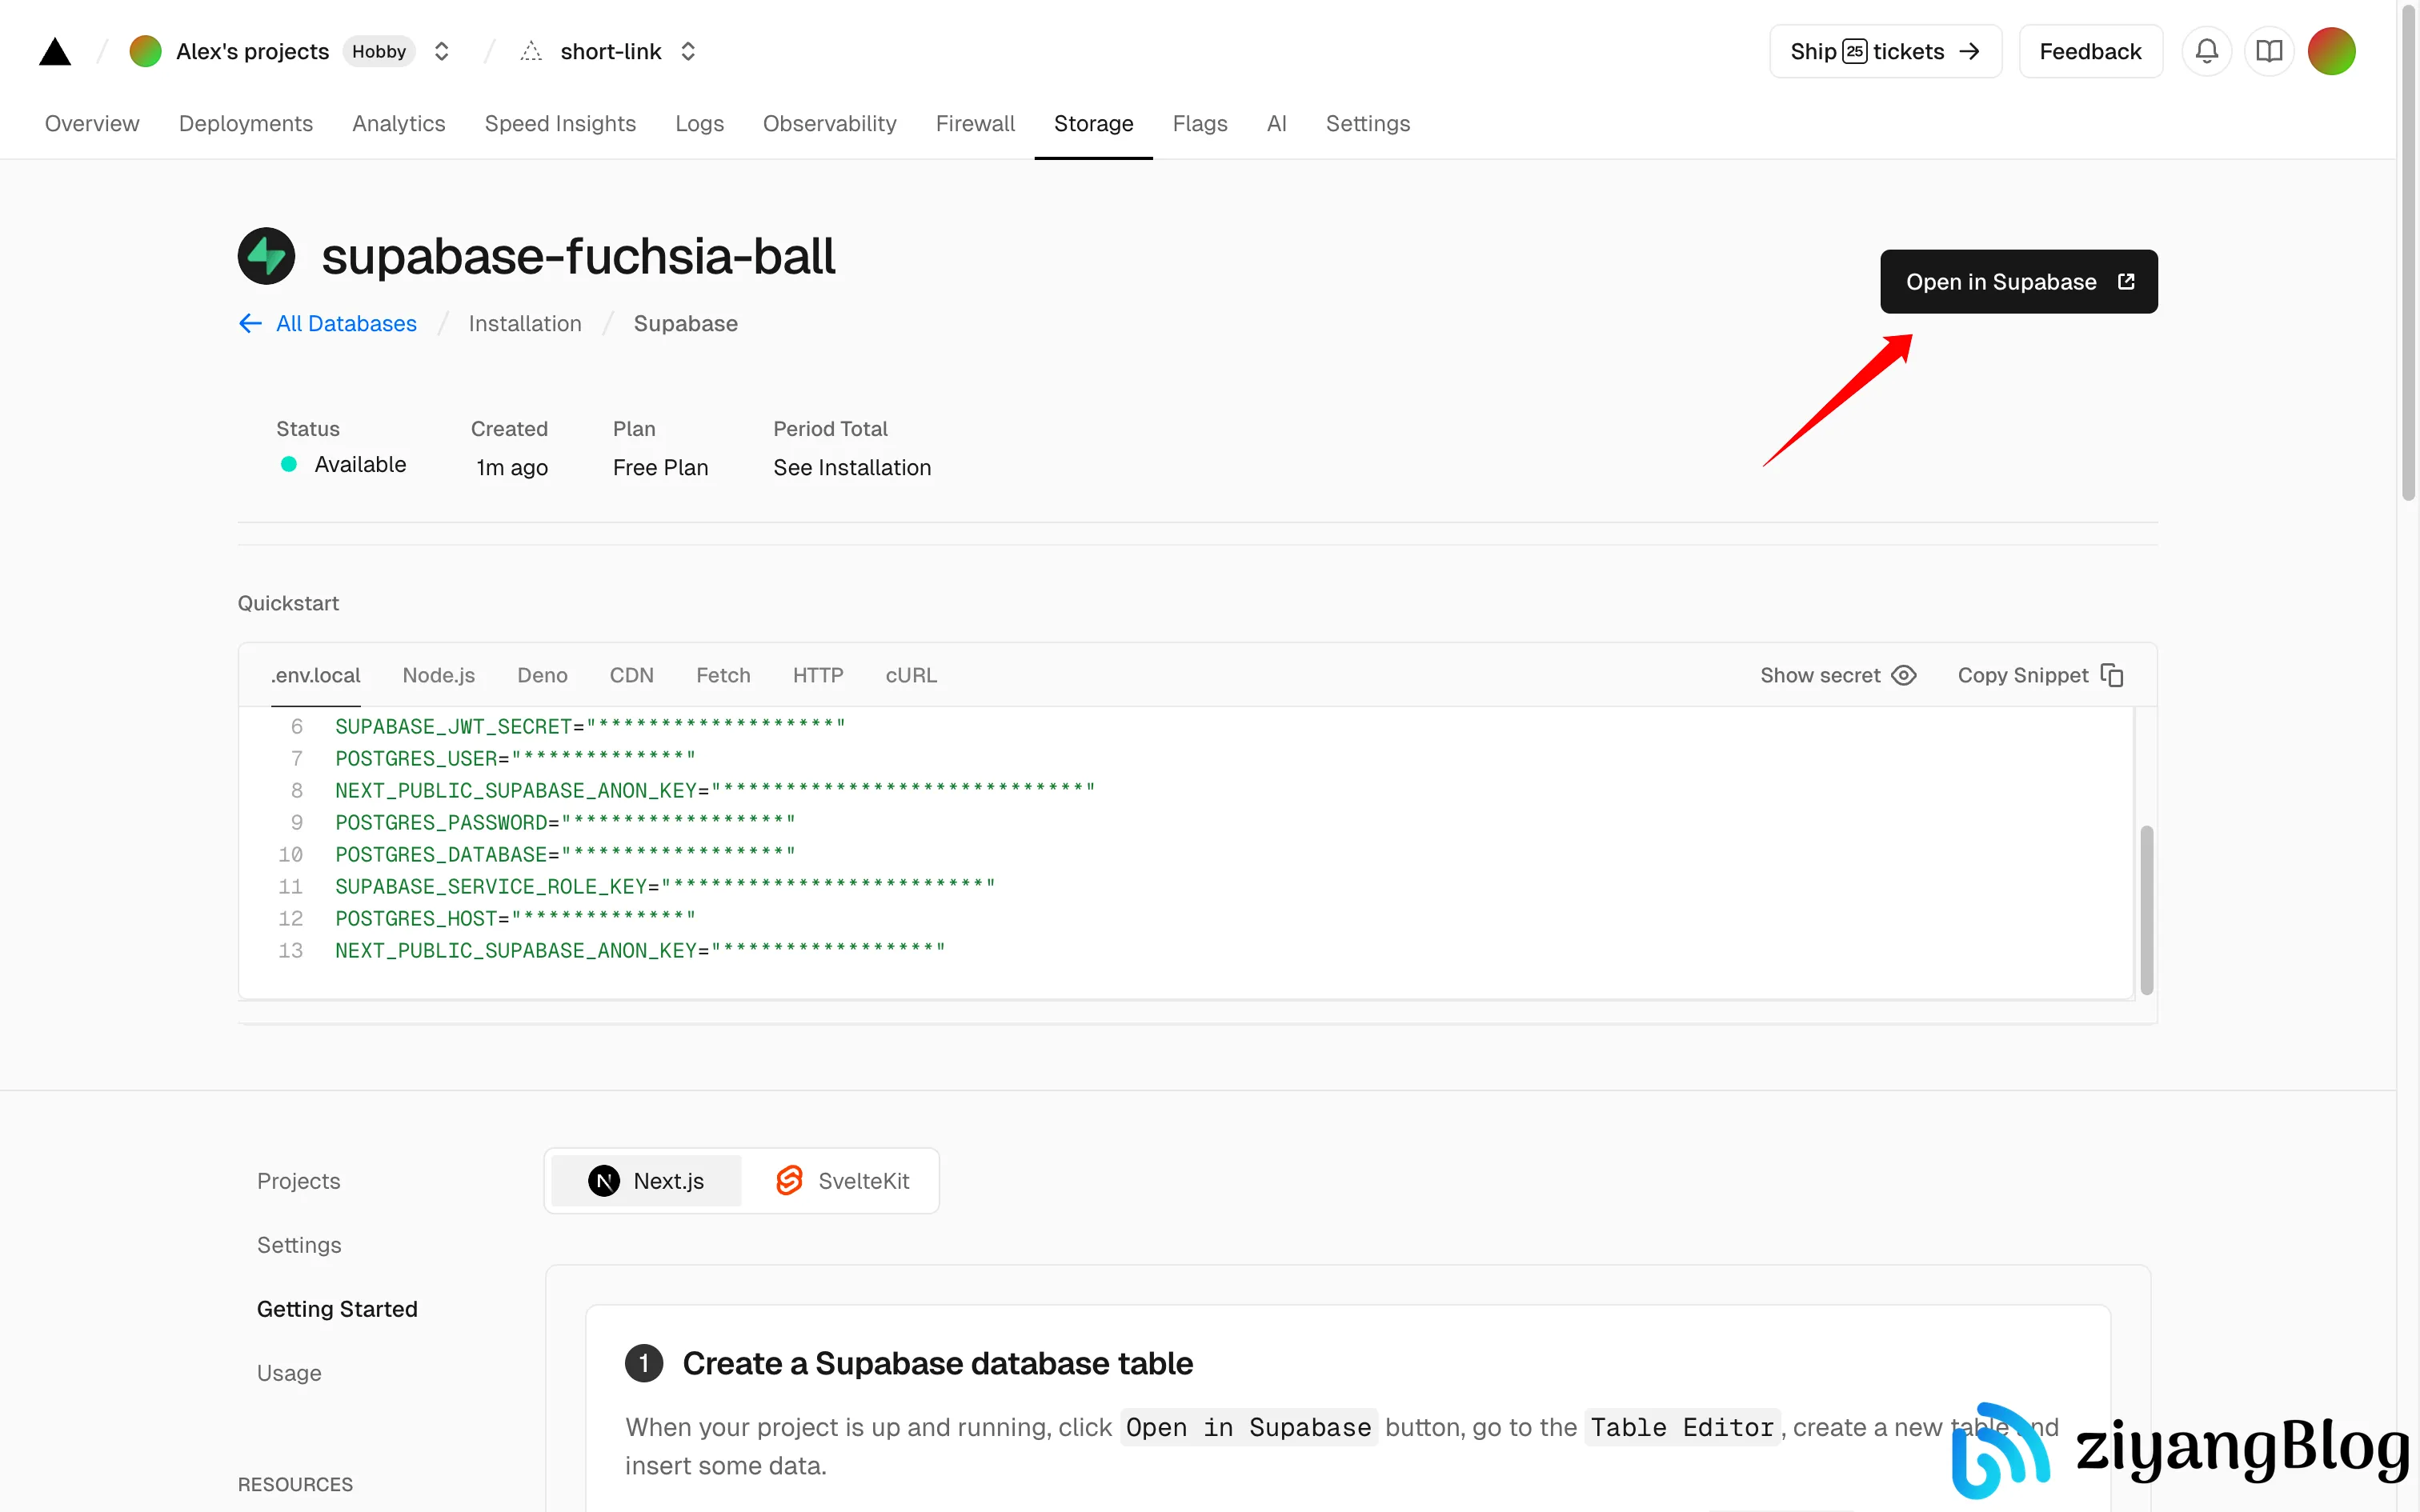Open Alex's projects team avatar

(145, 51)
